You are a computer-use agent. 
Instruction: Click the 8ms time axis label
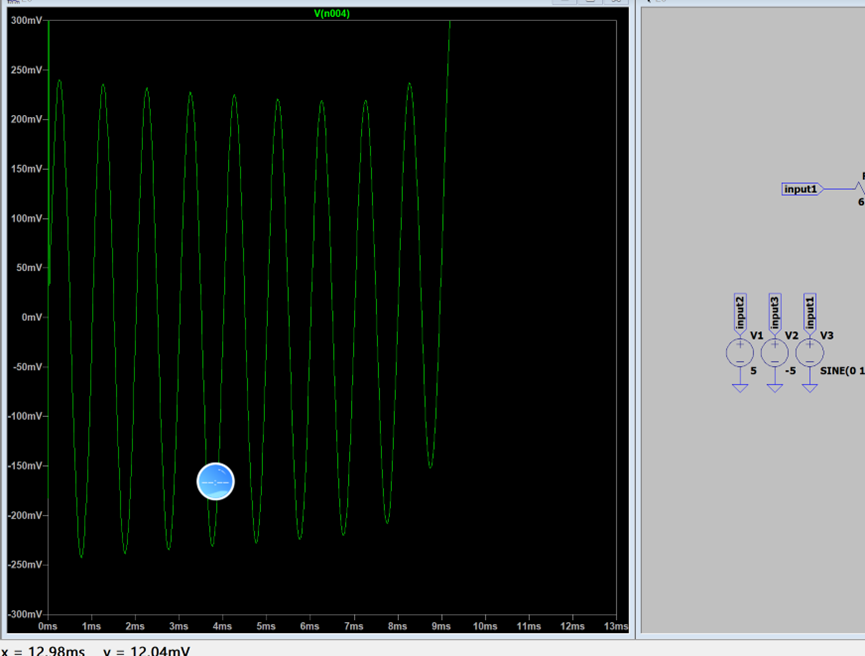pos(397,626)
